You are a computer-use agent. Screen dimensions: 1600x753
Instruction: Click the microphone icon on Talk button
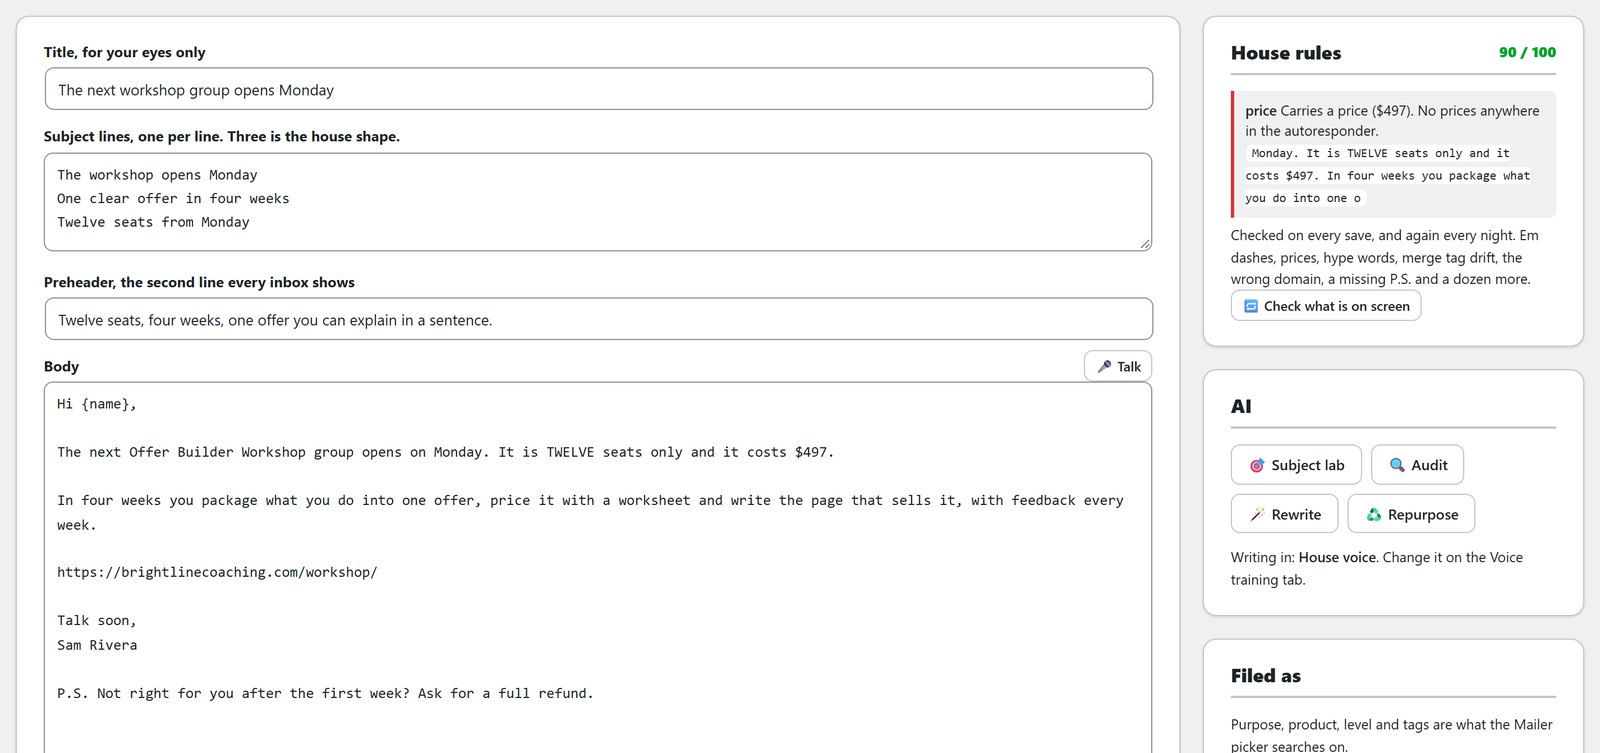pos(1104,367)
